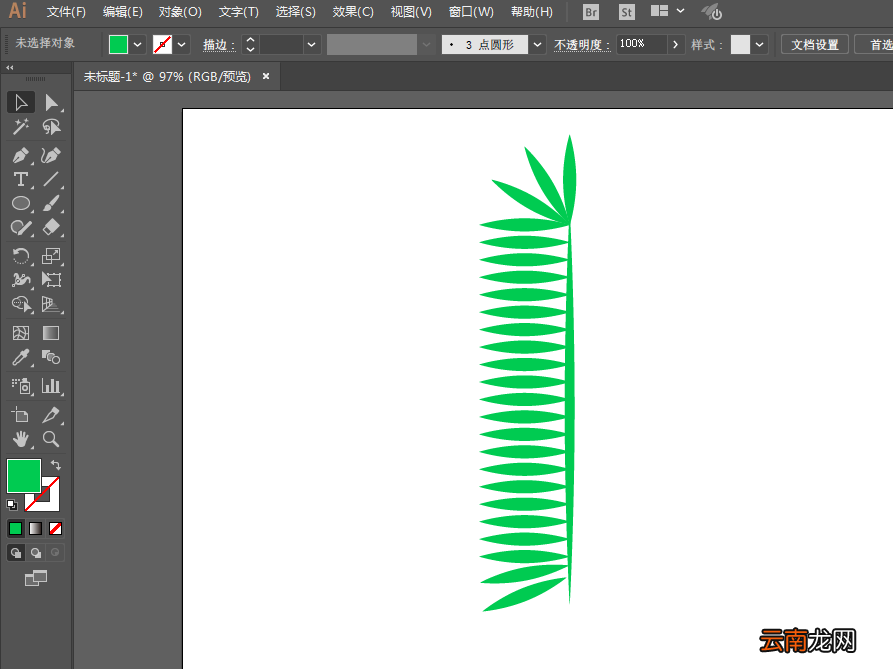Open the 文件(F) menu
893x669 pixels.
[x=66, y=12]
